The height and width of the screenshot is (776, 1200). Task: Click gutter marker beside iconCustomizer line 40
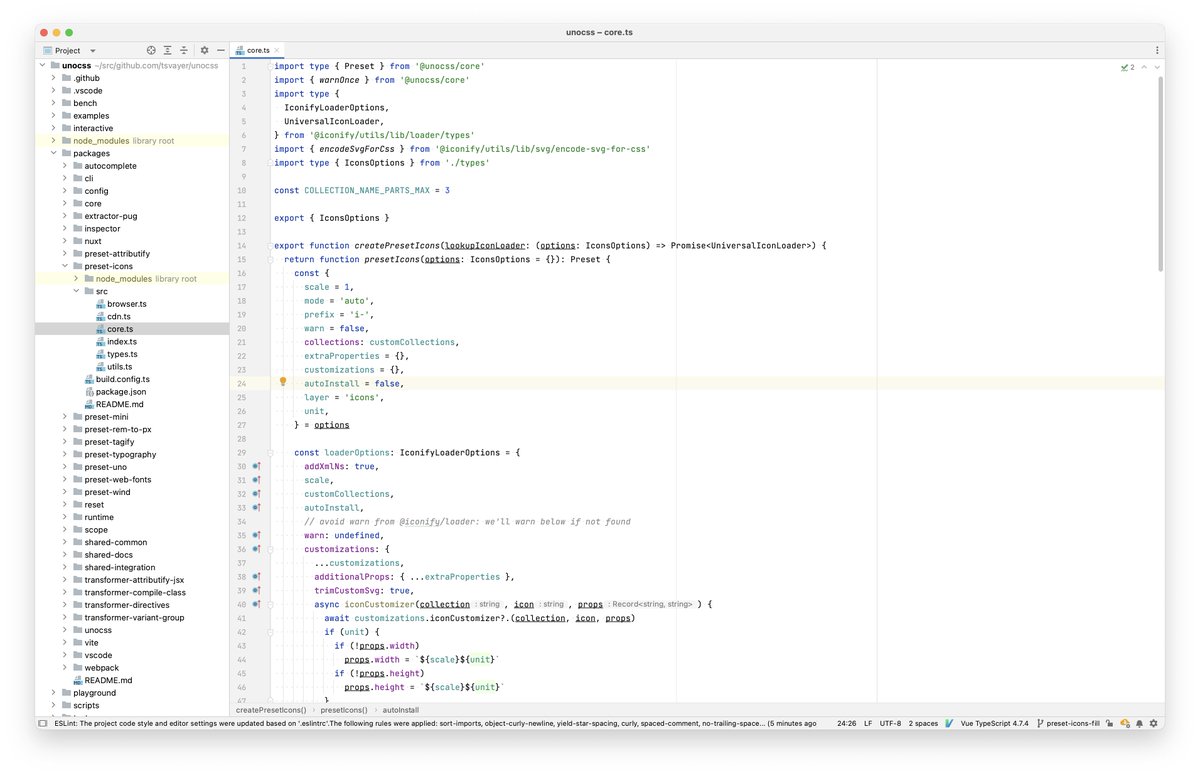pos(256,605)
